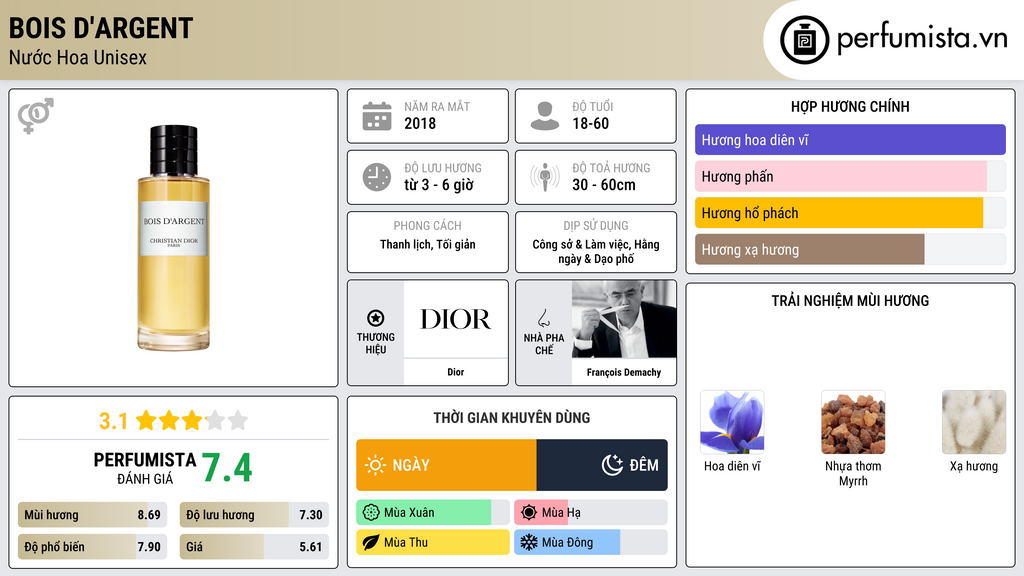Click the Giá 5.61 score bar
The image size is (1024, 576).
point(254,547)
